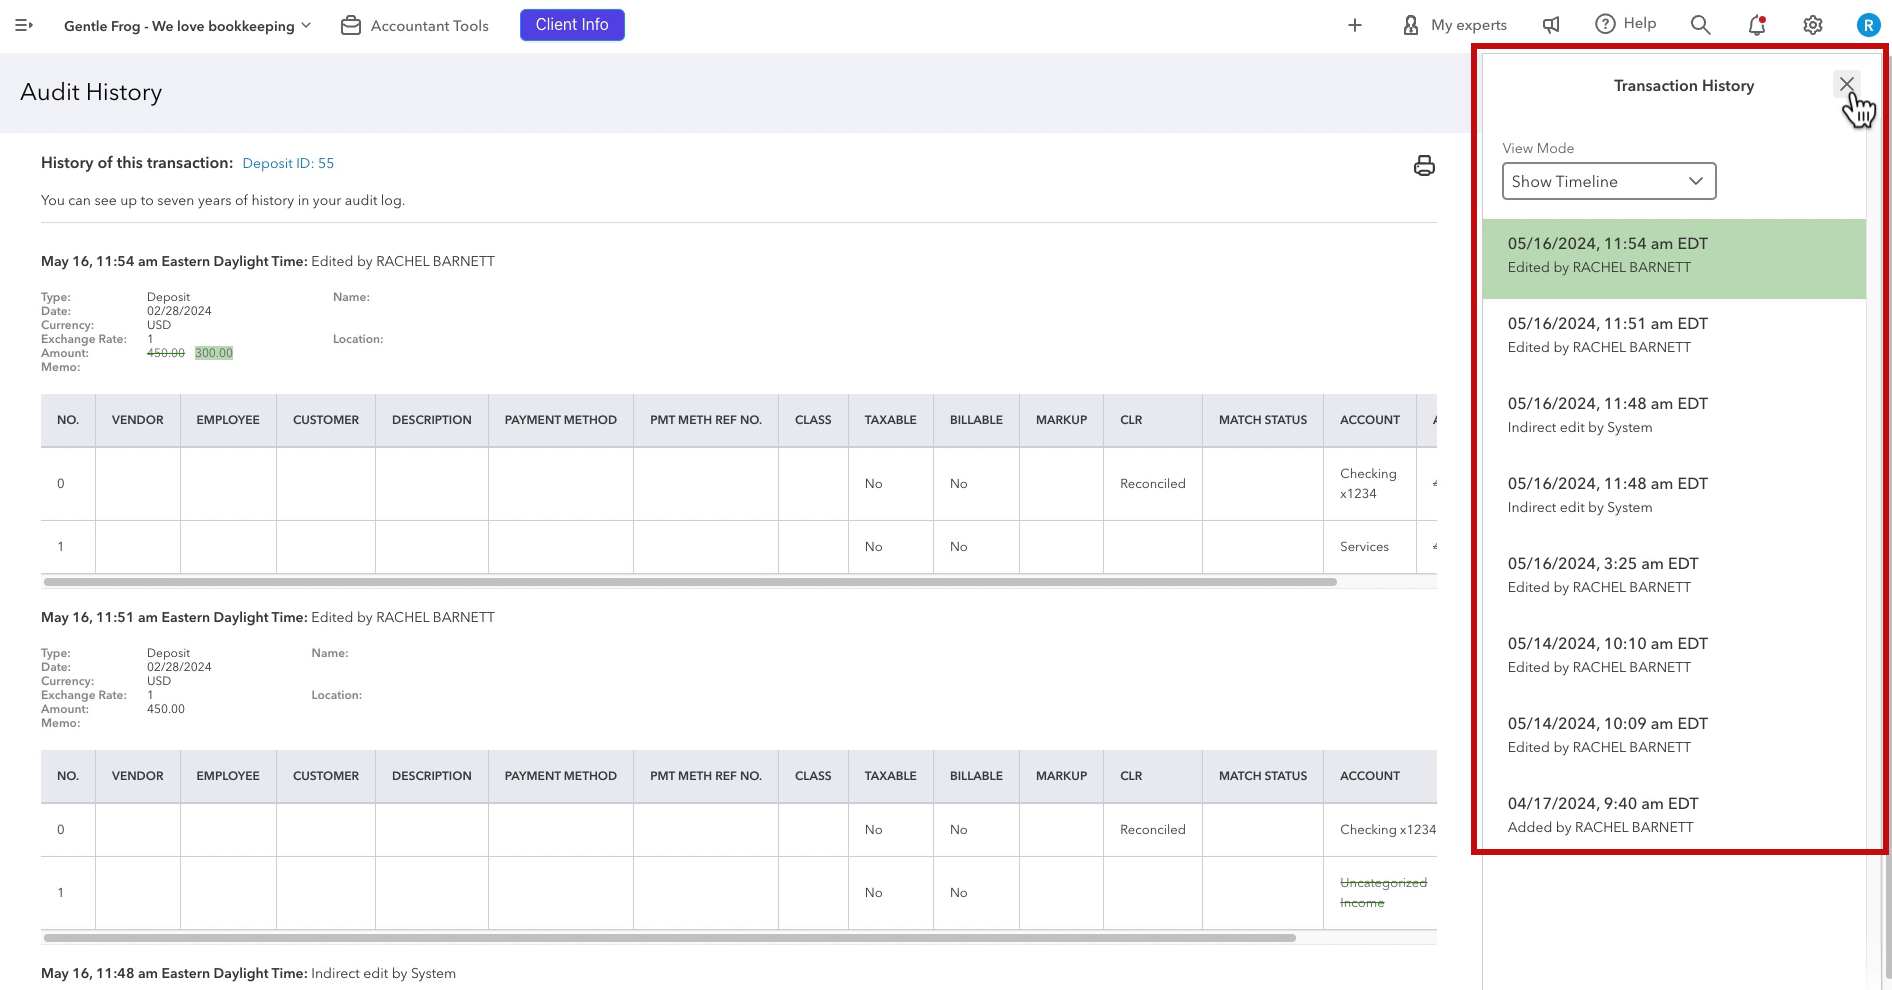Screen dimensions: 1892x990
Task: Select timeline entry 05/14/2024, 10:09 am EDT
Action: click(1674, 738)
